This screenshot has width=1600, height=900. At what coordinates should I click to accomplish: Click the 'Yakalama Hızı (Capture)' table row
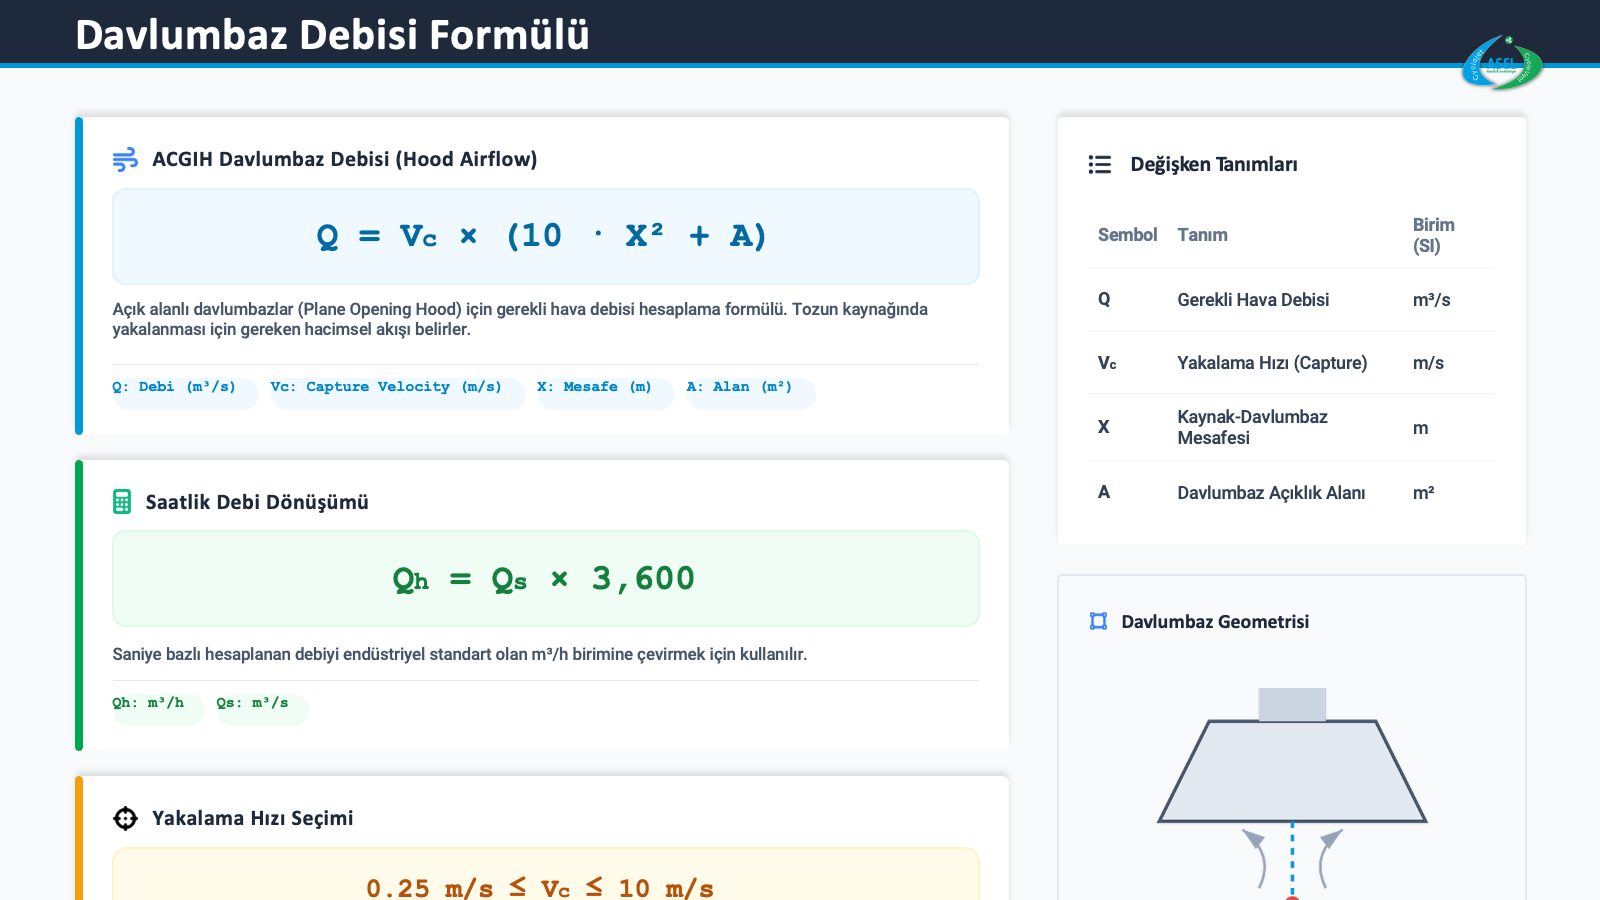pyautogui.click(x=1291, y=363)
